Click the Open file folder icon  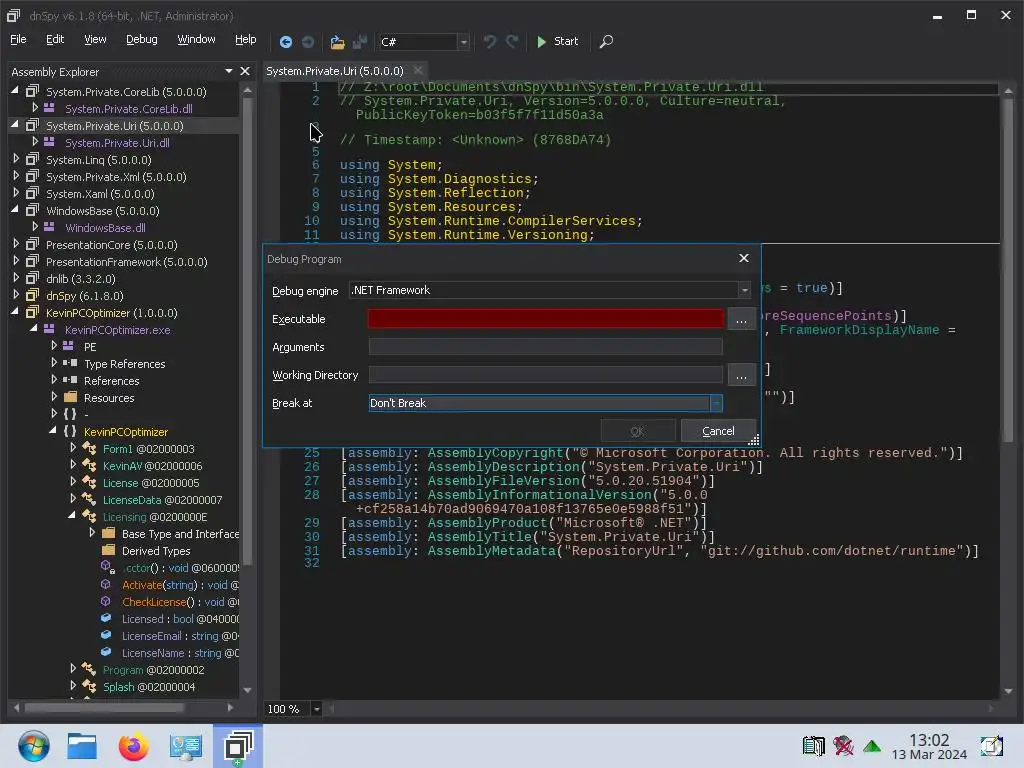[x=337, y=42]
